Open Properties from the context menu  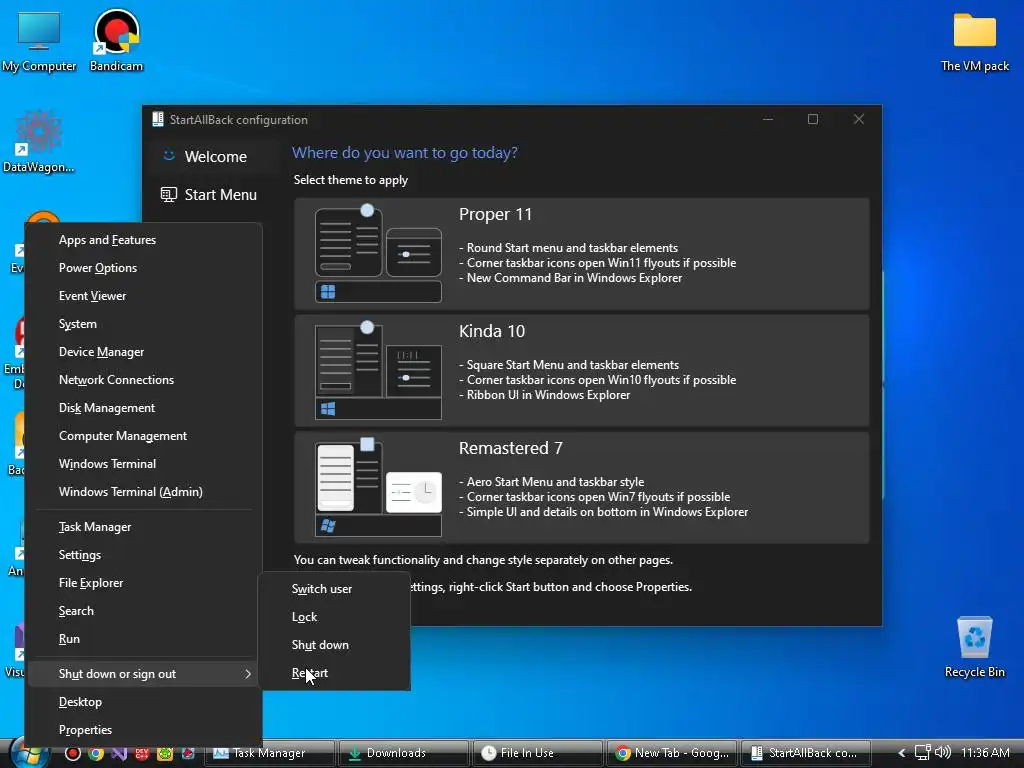pyautogui.click(x=144, y=730)
